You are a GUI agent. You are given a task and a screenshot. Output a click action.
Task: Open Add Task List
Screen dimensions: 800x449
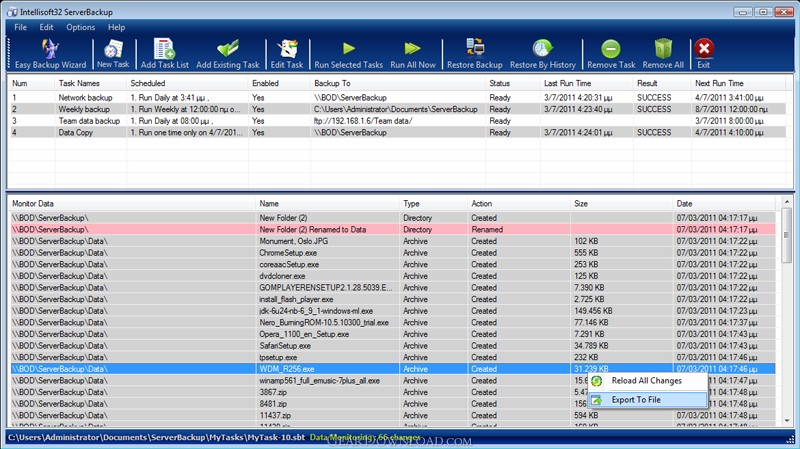(164, 54)
